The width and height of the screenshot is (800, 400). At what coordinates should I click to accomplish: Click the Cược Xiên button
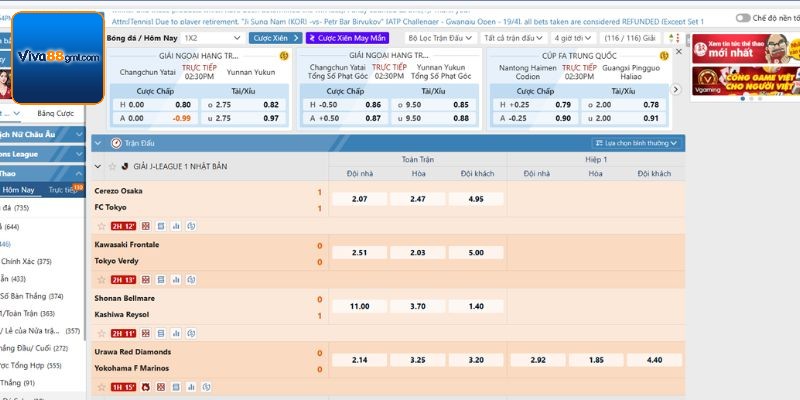pos(275,38)
